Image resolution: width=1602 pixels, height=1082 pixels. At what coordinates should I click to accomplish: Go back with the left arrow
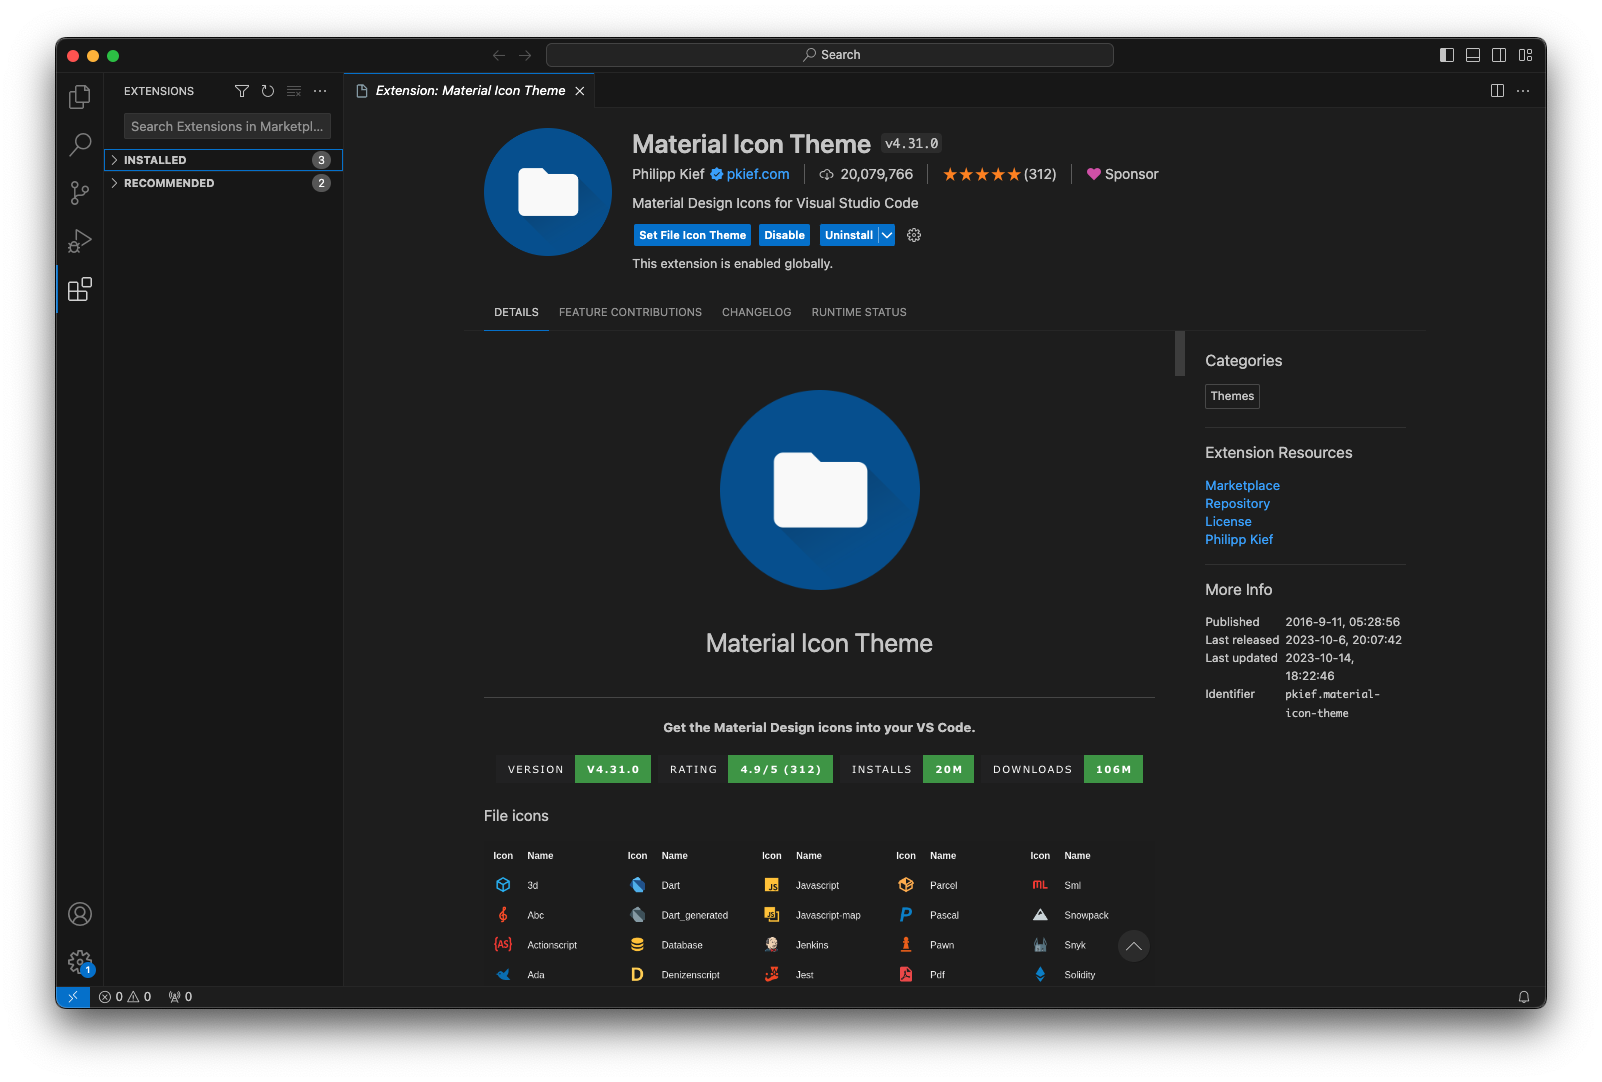pos(499,55)
